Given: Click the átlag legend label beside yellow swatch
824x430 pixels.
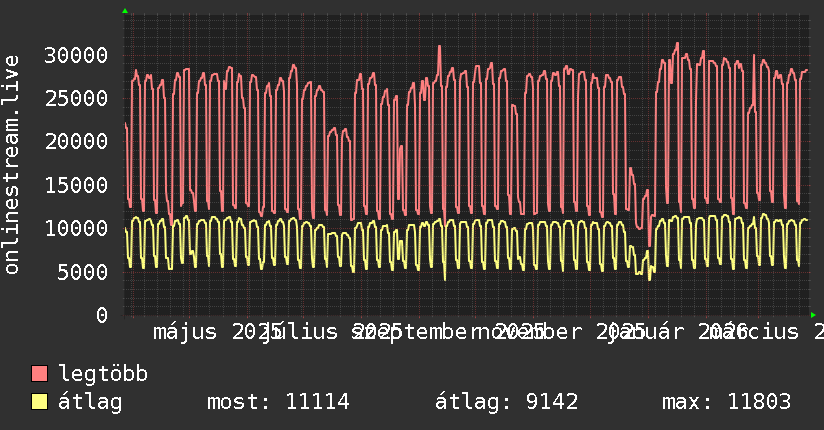Looking at the screenshot, I should tap(90, 402).
